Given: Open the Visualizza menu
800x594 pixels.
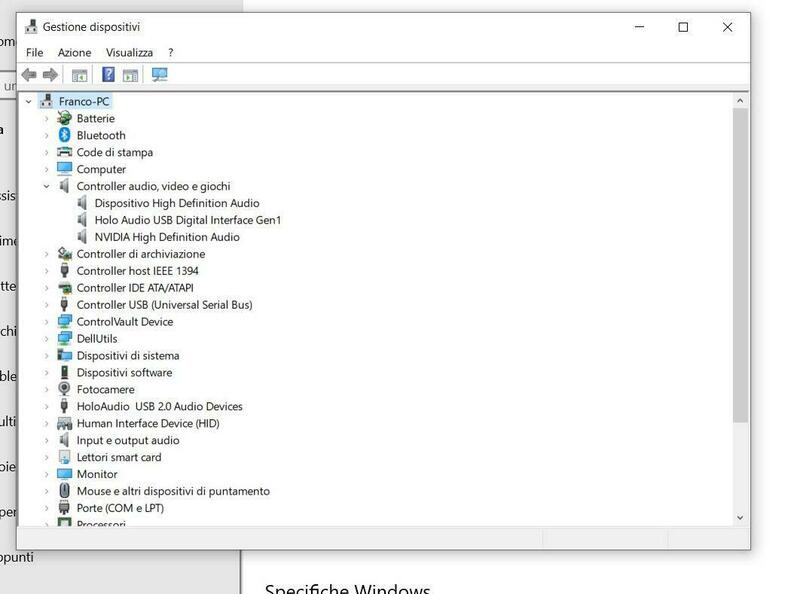Looking at the screenshot, I should [x=129, y=53].
